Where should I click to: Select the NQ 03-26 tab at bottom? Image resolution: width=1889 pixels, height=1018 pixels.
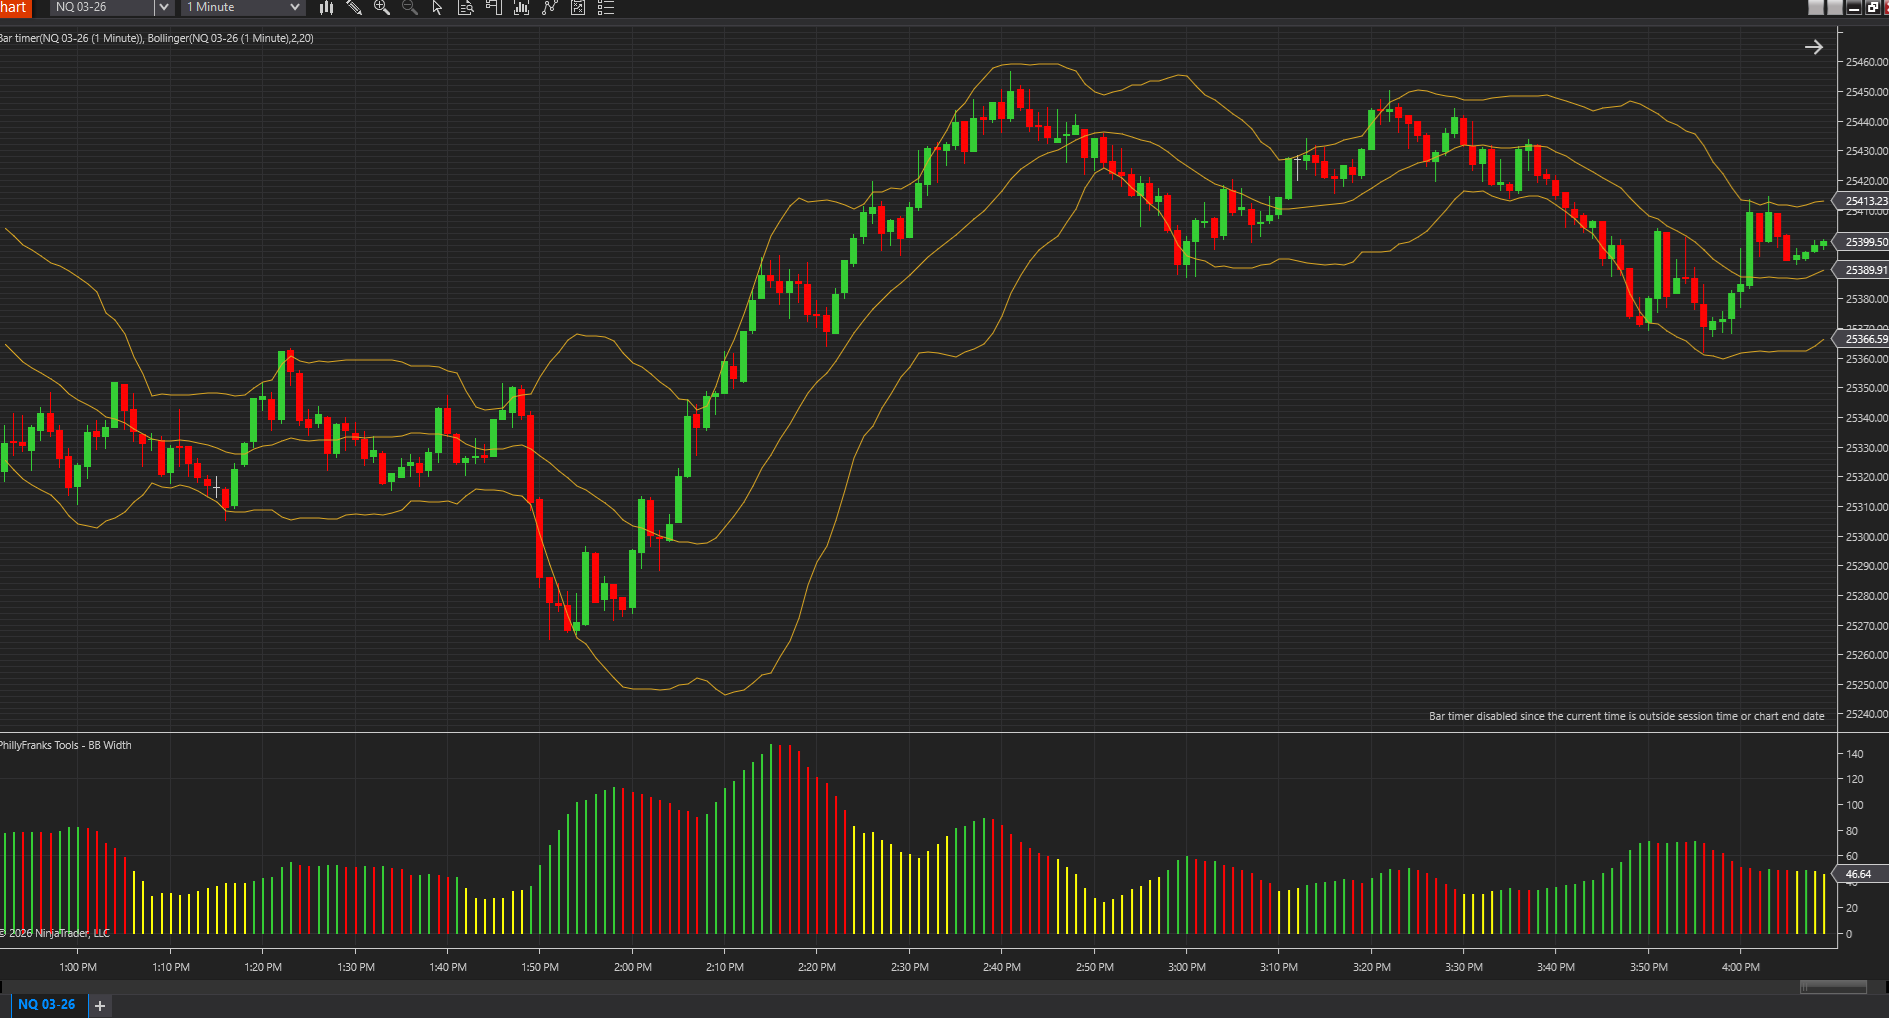tap(47, 1005)
